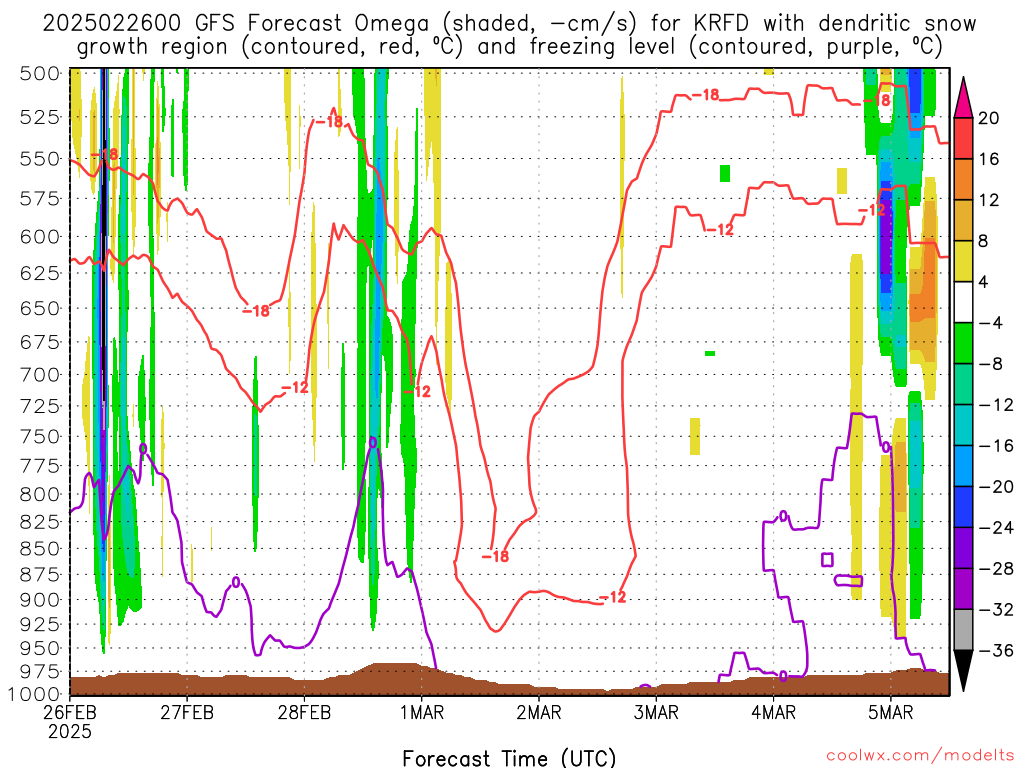
Task: Click the 2MAR date label
Action: point(539,712)
